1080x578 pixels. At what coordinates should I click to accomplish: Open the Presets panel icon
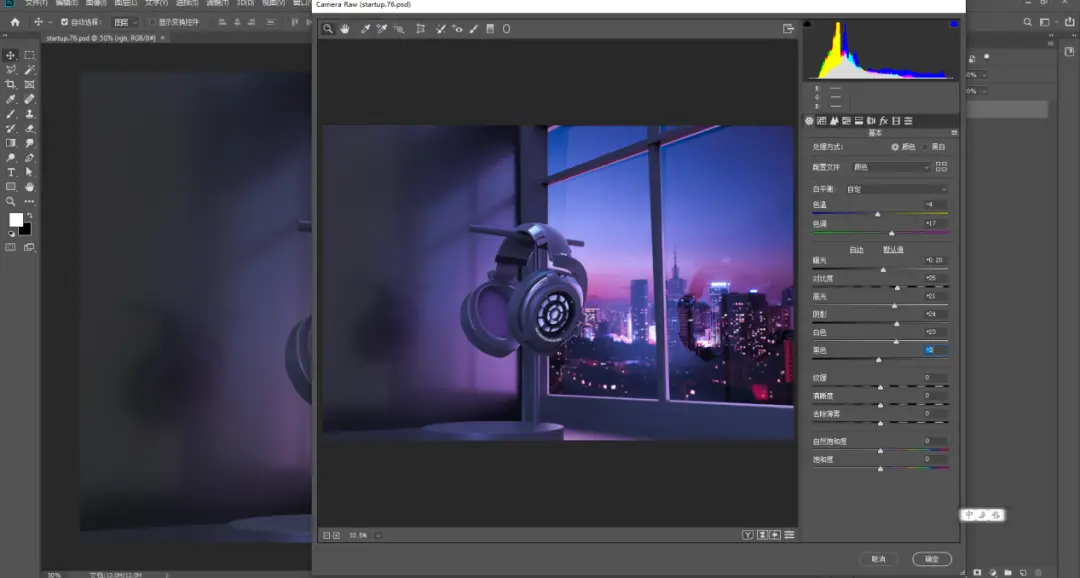pyautogui.click(x=908, y=121)
